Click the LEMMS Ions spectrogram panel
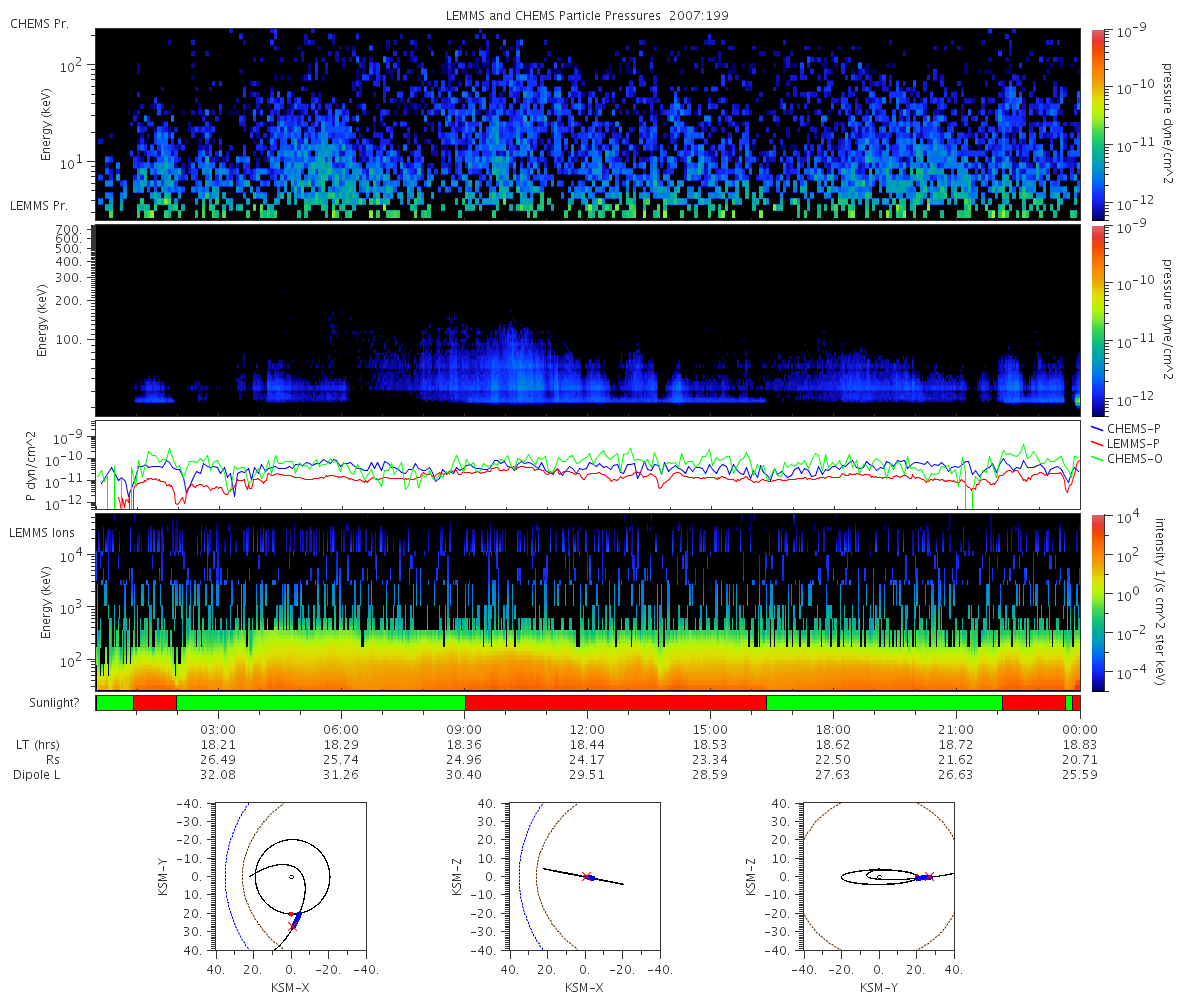This screenshot has width=1200, height=1000. [x=588, y=603]
